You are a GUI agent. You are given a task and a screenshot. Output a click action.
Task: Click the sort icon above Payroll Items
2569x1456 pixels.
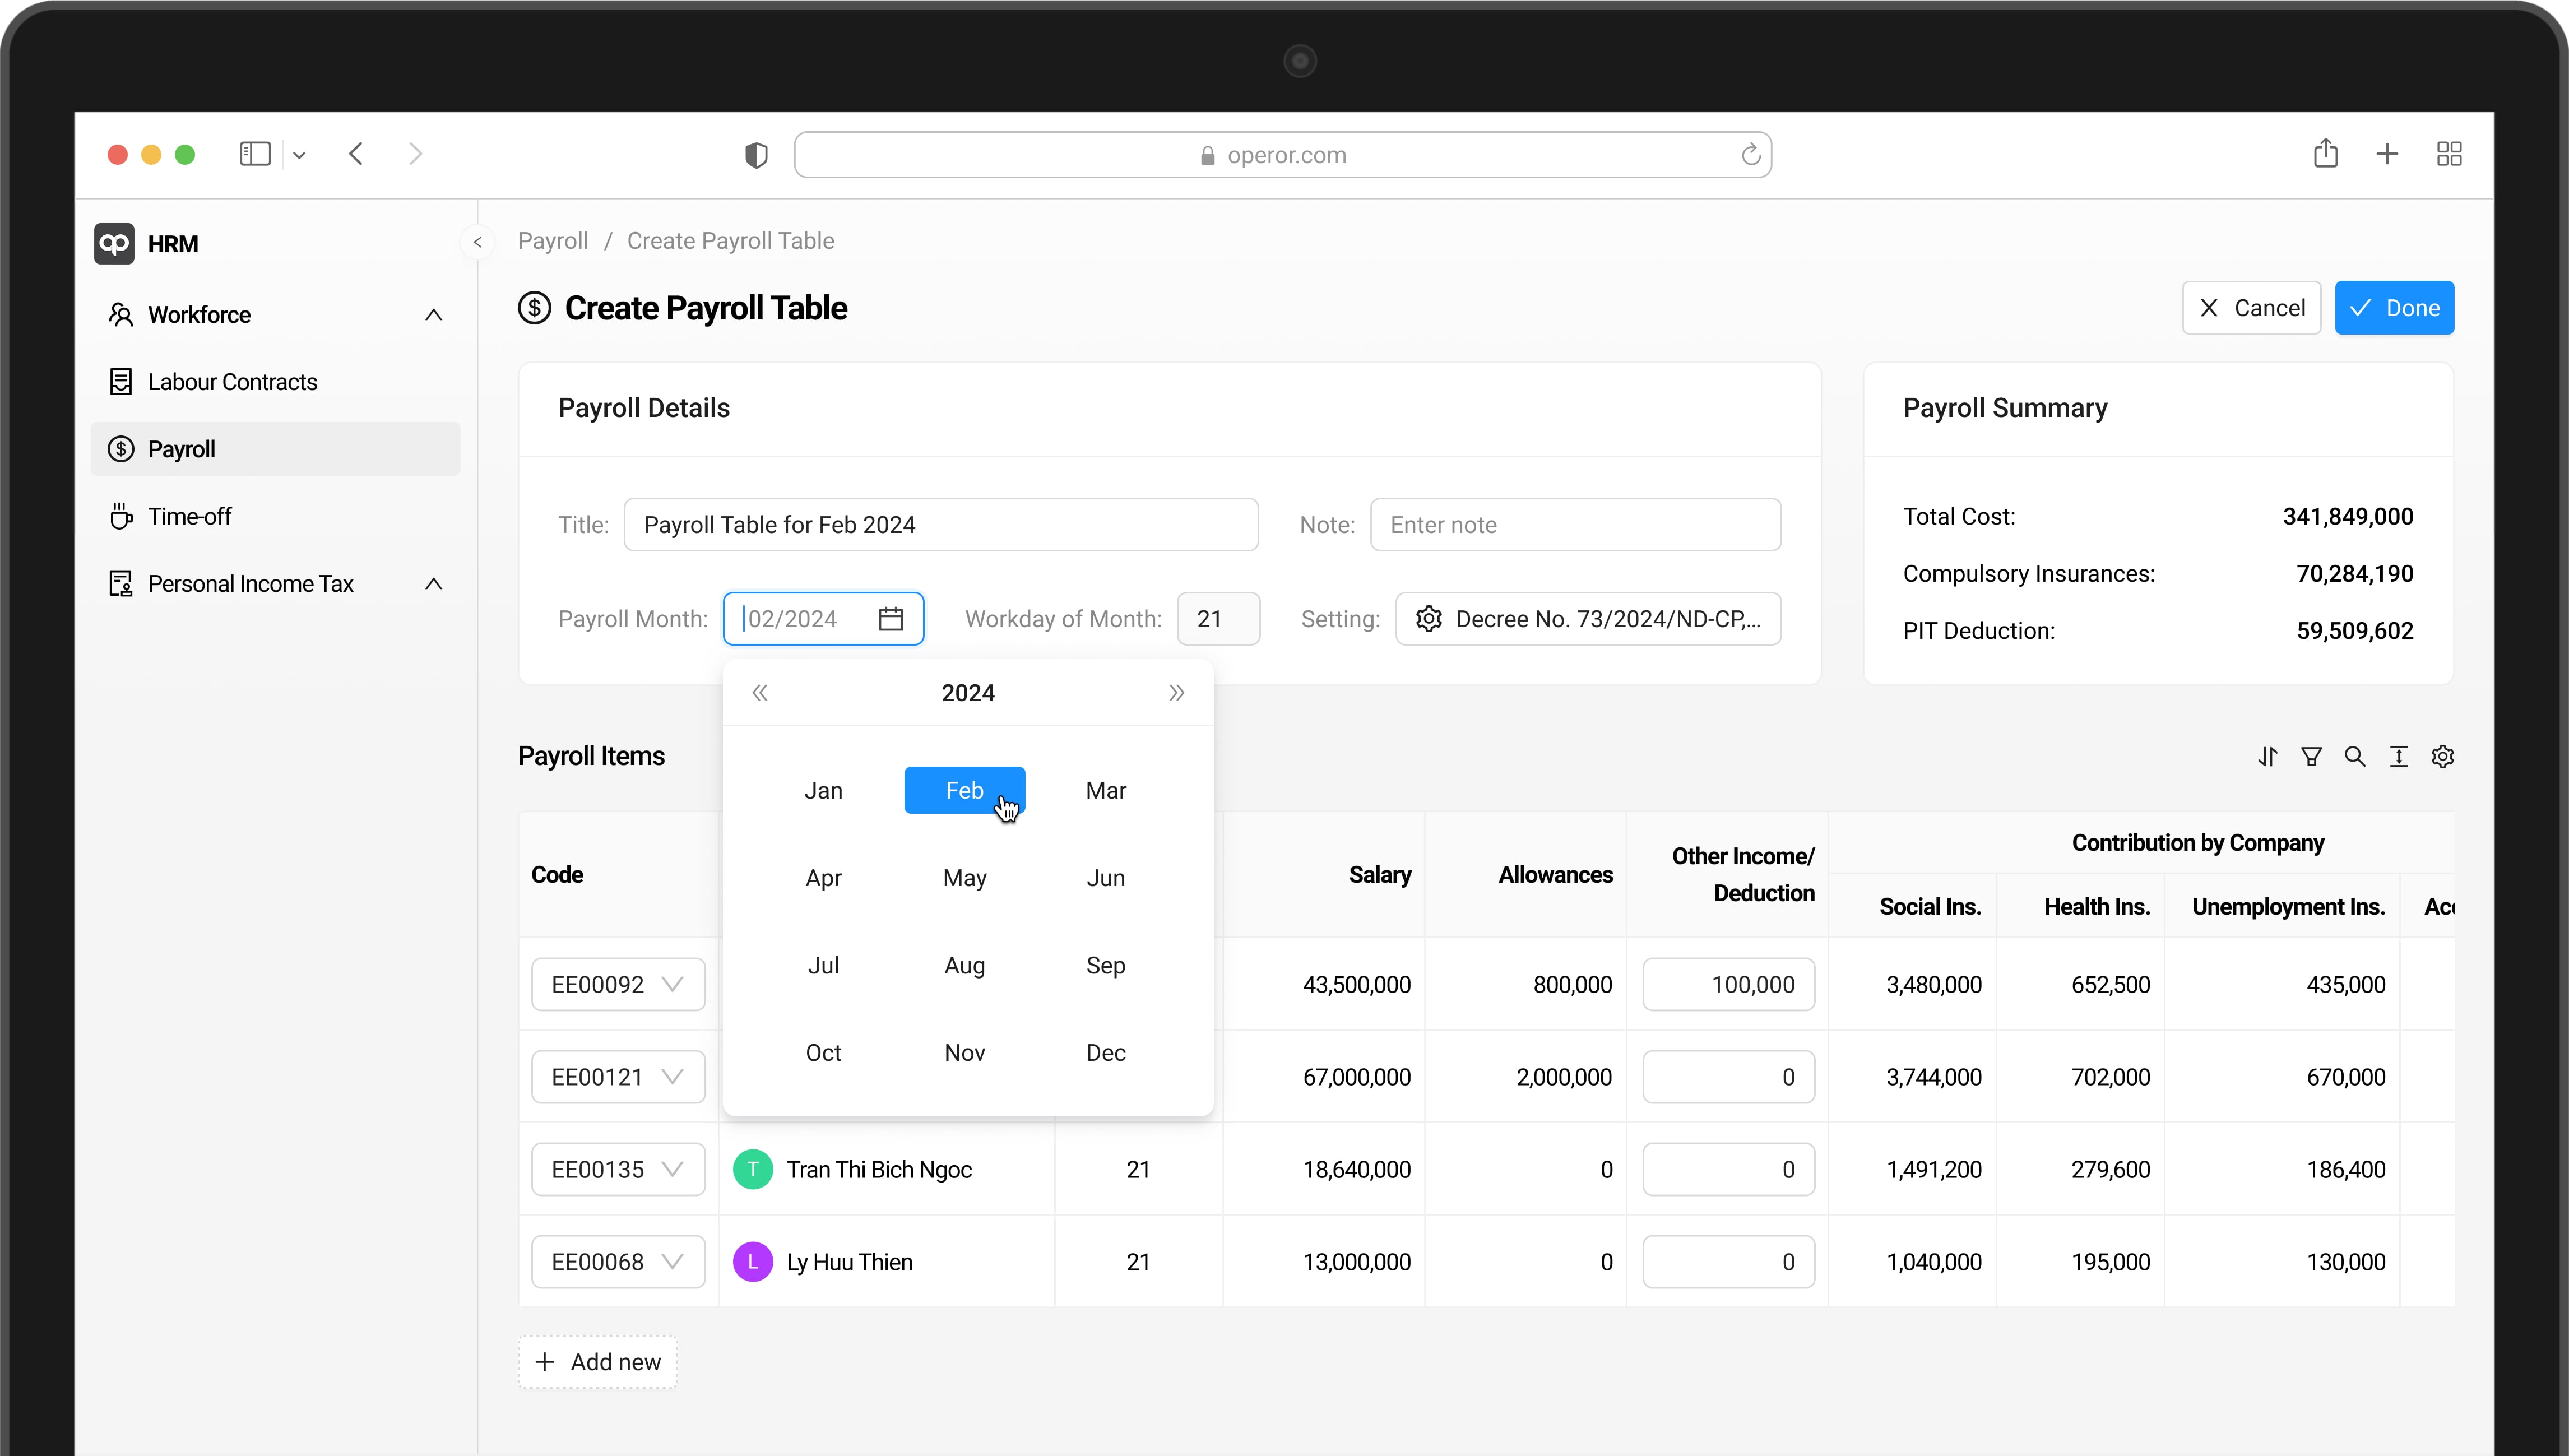(x=2267, y=757)
